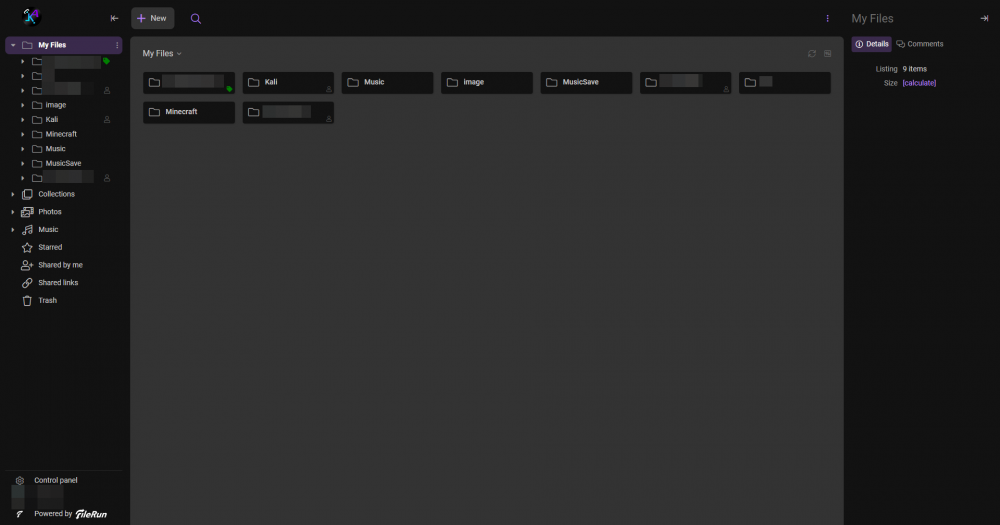Open the My Files breadcrumb dropdown
1000x525 pixels.
point(162,54)
